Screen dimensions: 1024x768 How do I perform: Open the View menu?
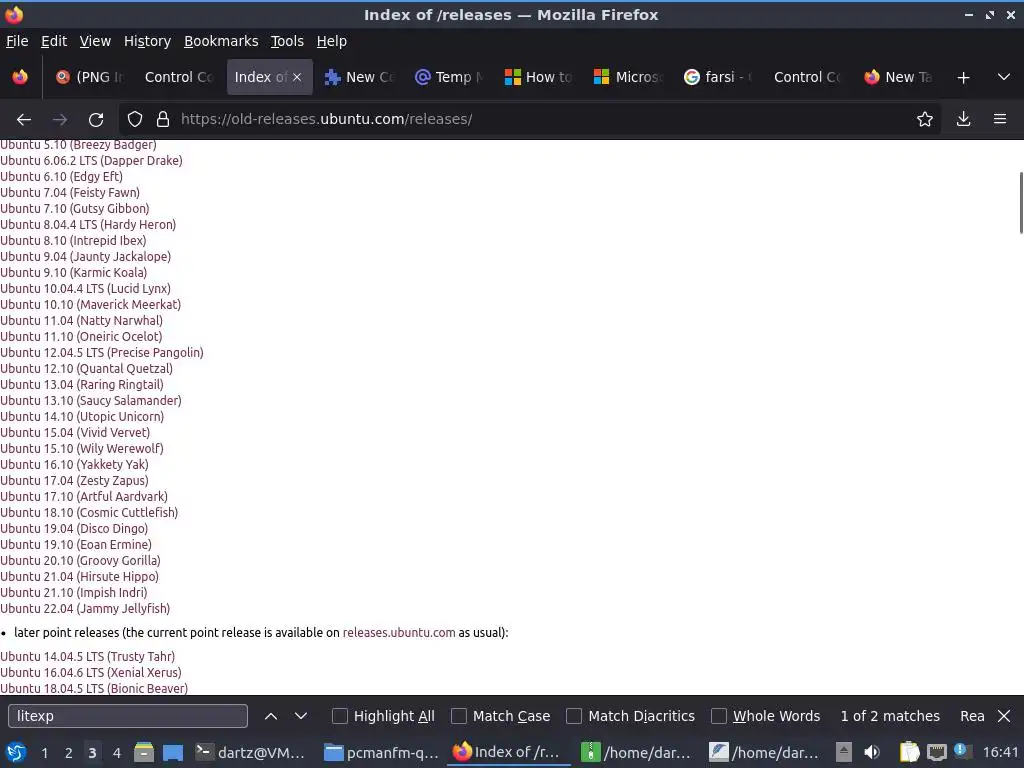click(95, 41)
